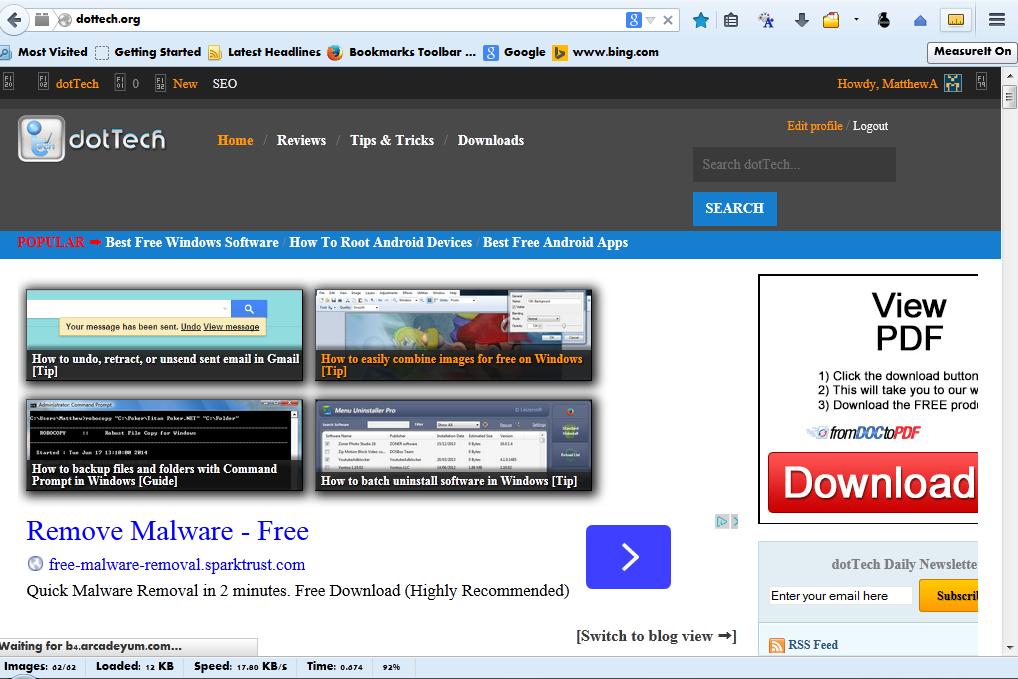
Task: Click the AdChoices triangle icon
Action: pyautogui.click(x=721, y=521)
